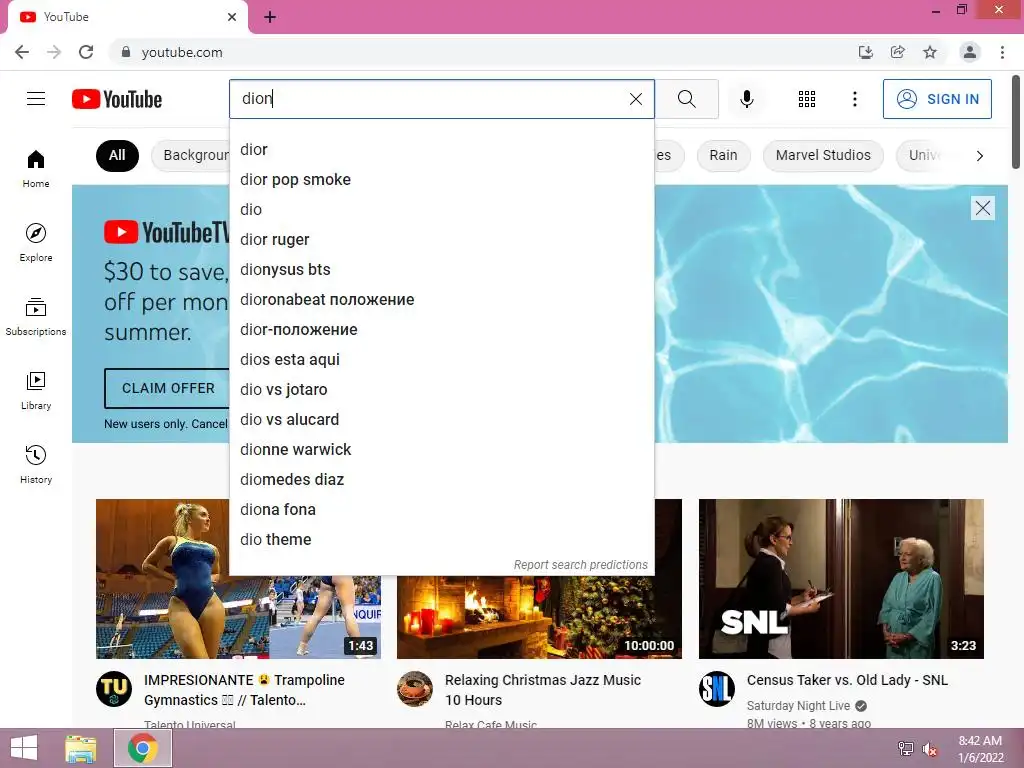Go to Home in the sidebar
Image resolution: width=1024 pixels, height=768 pixels.
point(36,169)
